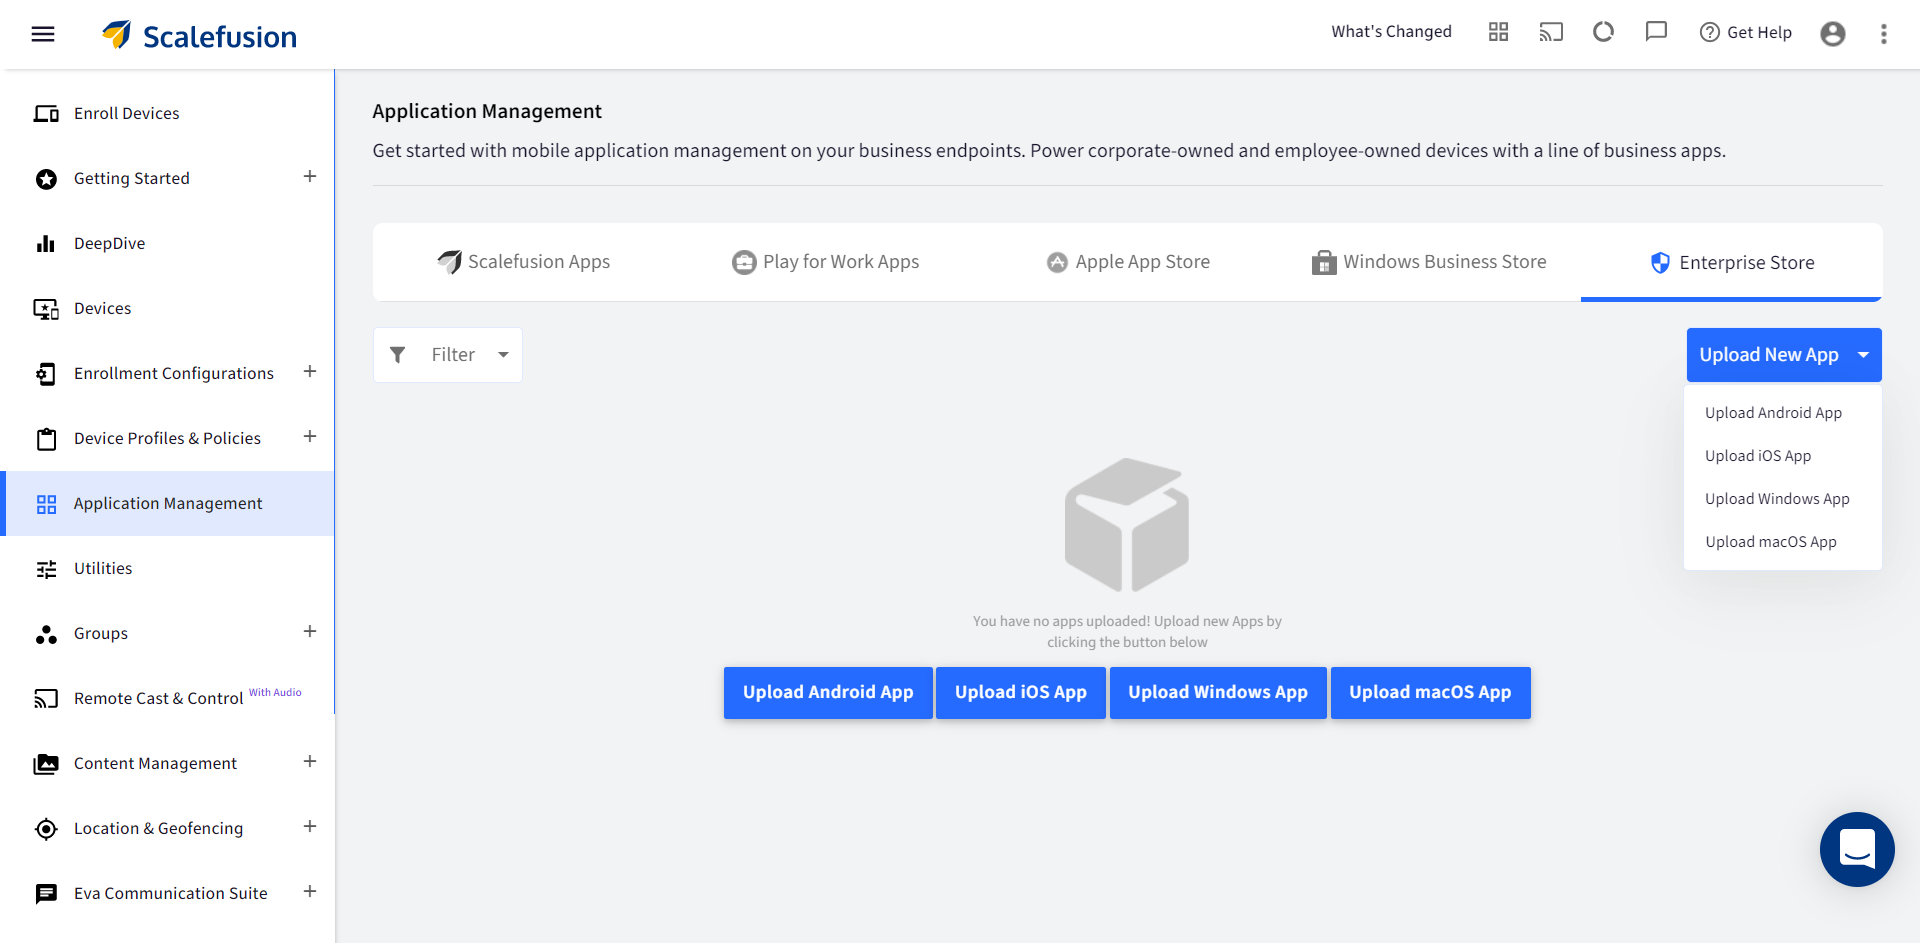Open the hamburger navigation menu

click(x=43, y=34)
